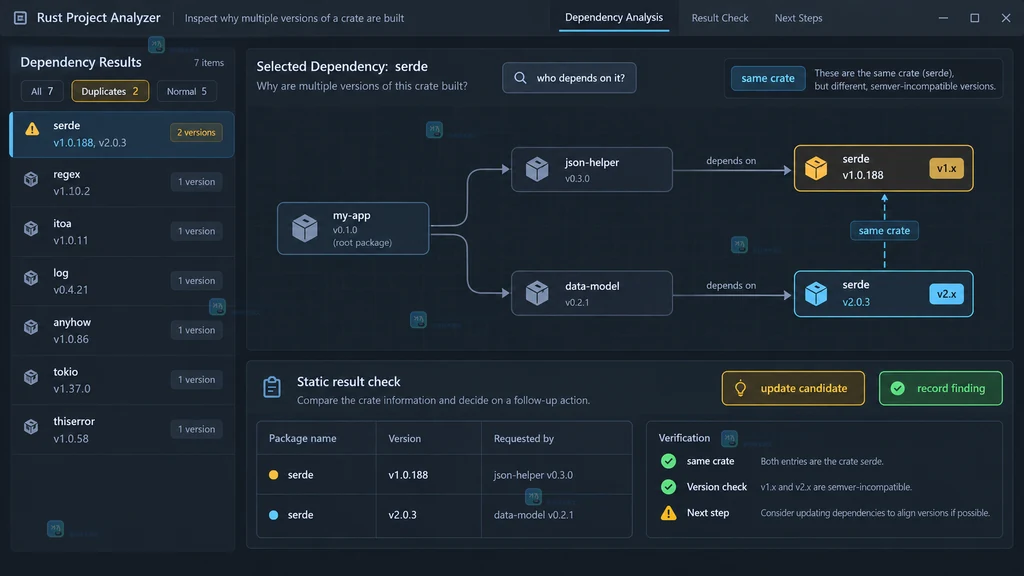The image size is (1024, 576).
Task: Click the orange dot in serde v1.0.188 row
Action: pyautogui.click(x=274, y=475)
